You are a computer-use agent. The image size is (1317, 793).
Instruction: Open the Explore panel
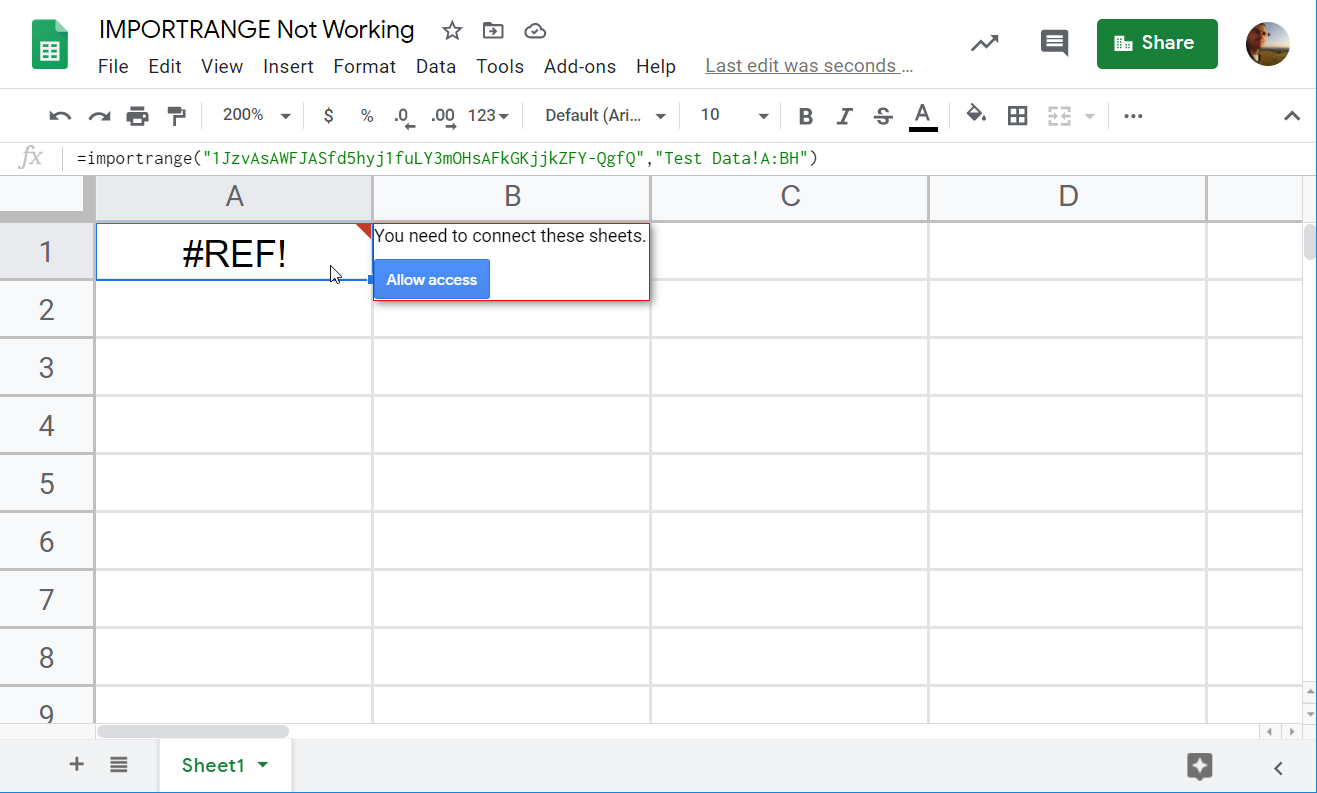(1199, 767)
